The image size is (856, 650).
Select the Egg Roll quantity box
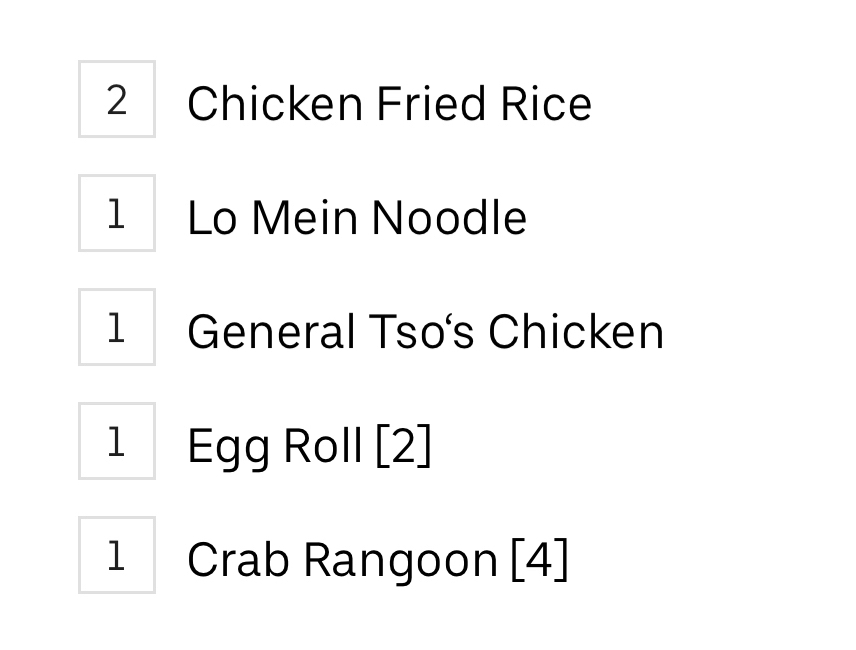point(117,441)
